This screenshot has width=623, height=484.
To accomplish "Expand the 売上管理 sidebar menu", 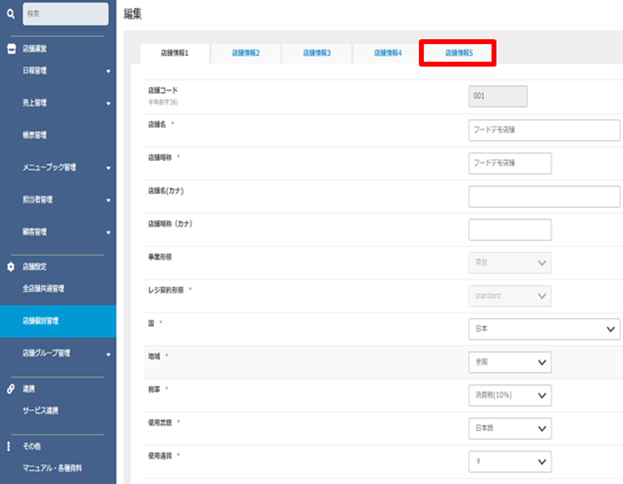I will pos(107,103).
